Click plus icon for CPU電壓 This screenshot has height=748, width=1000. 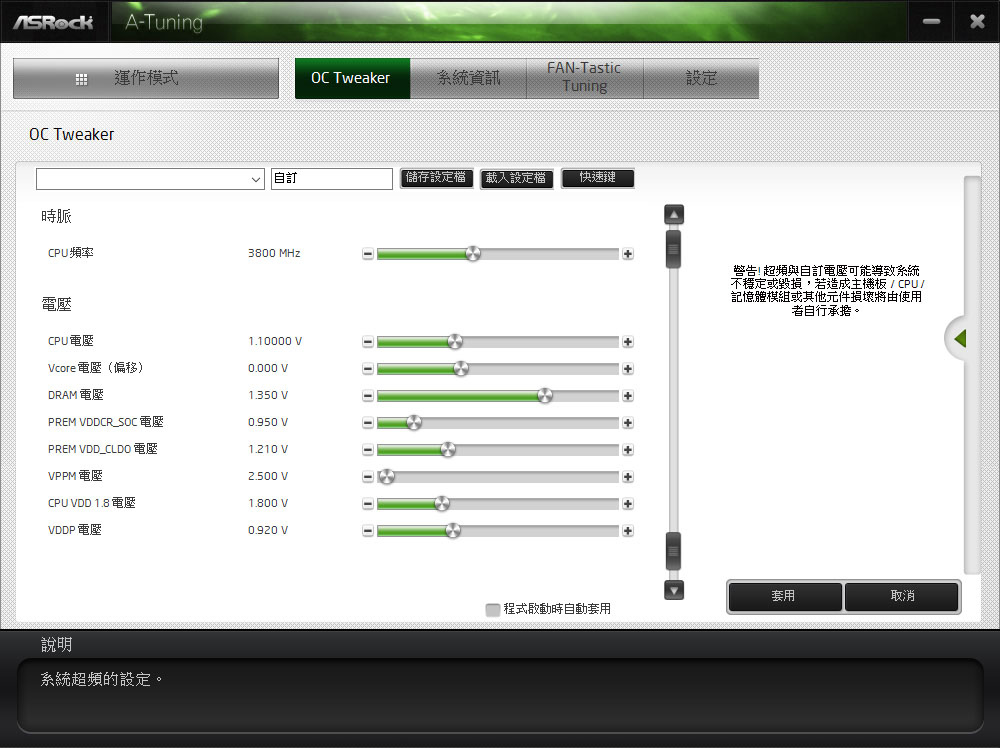(628, 342)
